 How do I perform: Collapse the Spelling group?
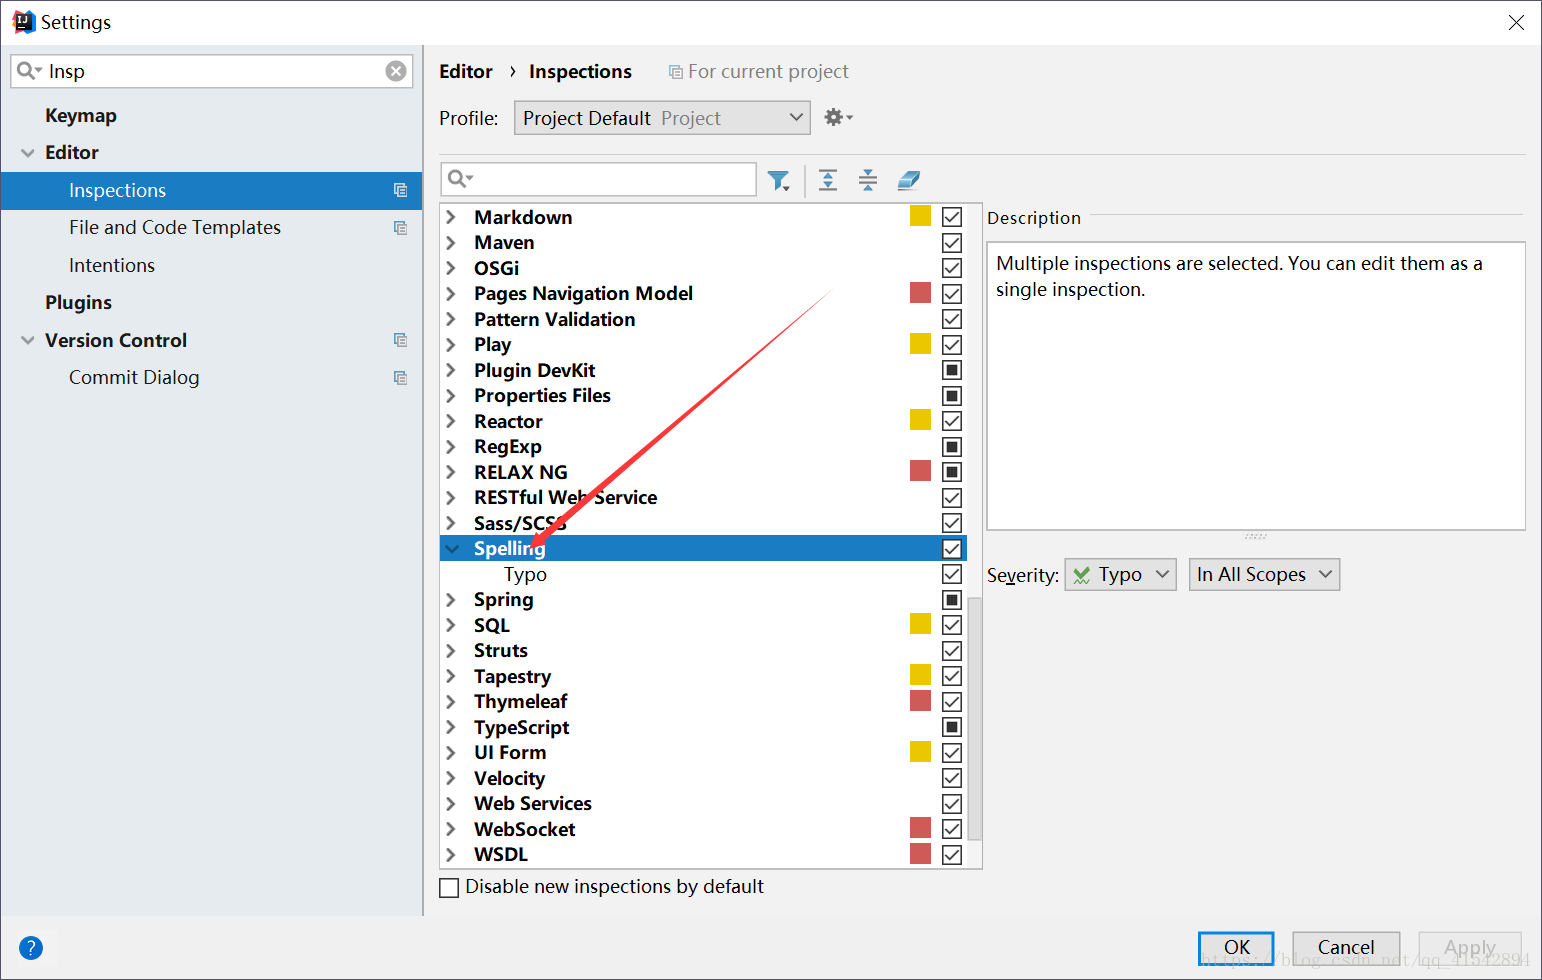[x=452, y=548]
